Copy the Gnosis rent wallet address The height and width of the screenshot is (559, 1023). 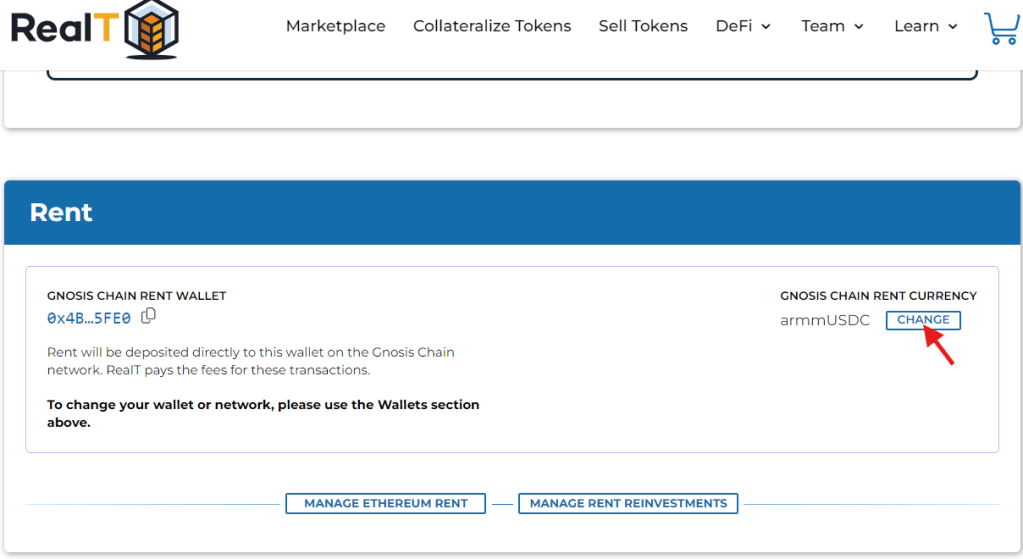click(149, 316)
